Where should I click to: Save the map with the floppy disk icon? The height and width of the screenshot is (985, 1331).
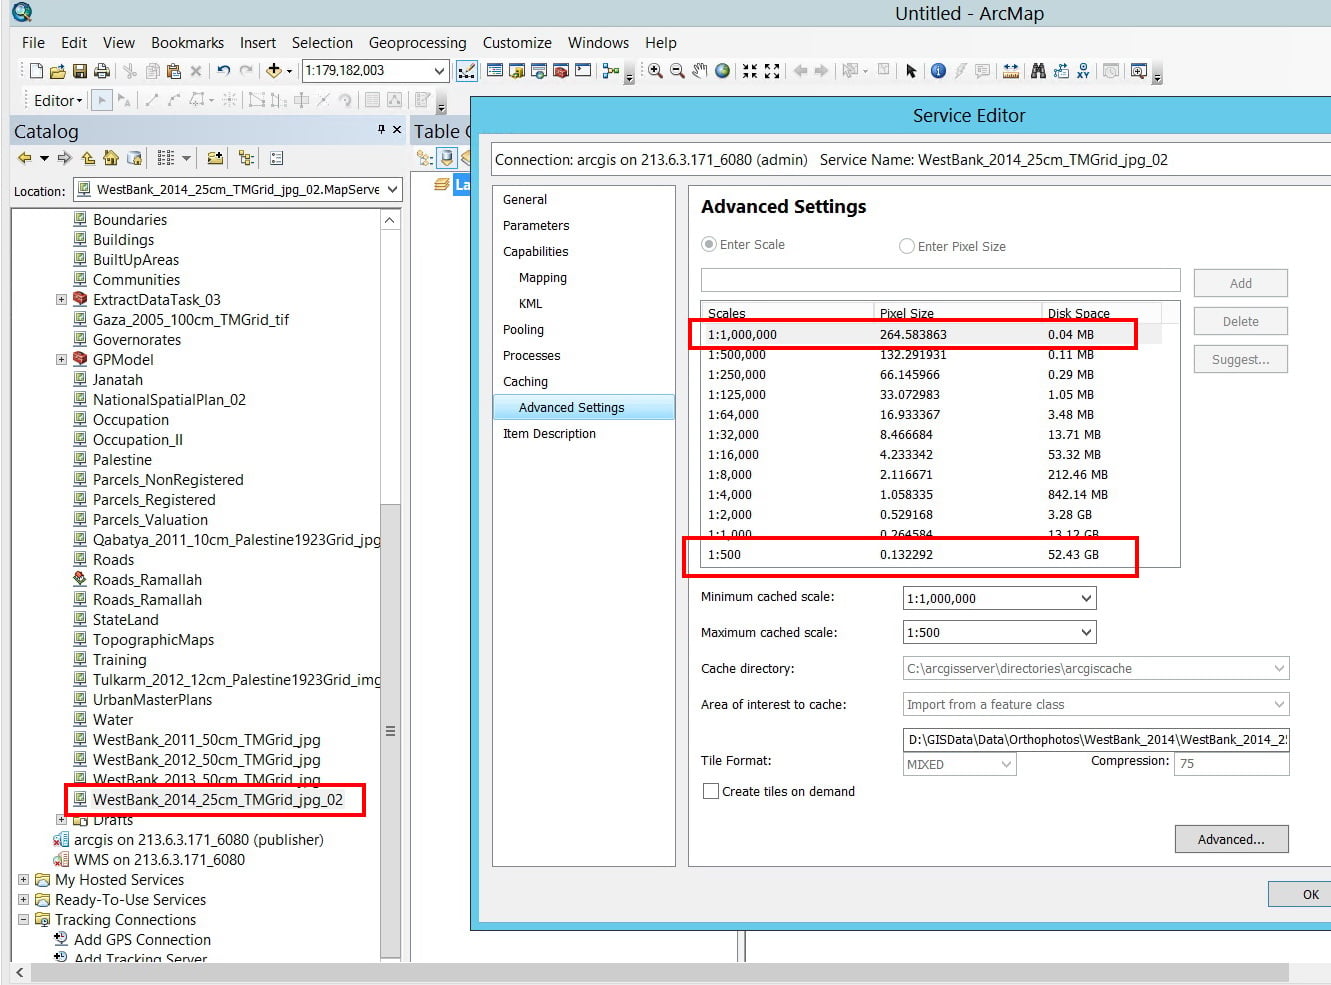79,71
